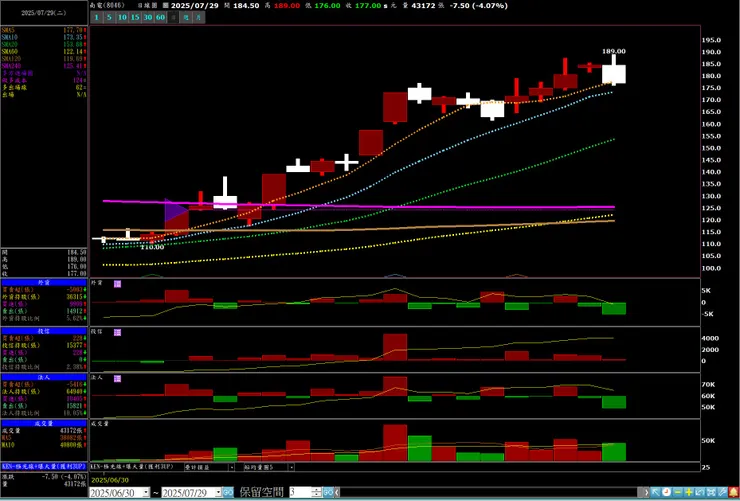Switch to 30-minute chart interval

pyautogui.click(x=148, y=17)
